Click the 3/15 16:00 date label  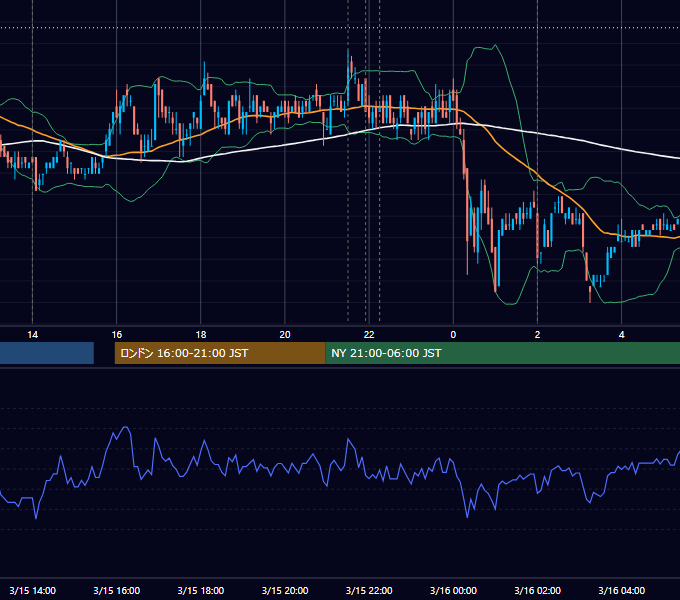(117, 590)
